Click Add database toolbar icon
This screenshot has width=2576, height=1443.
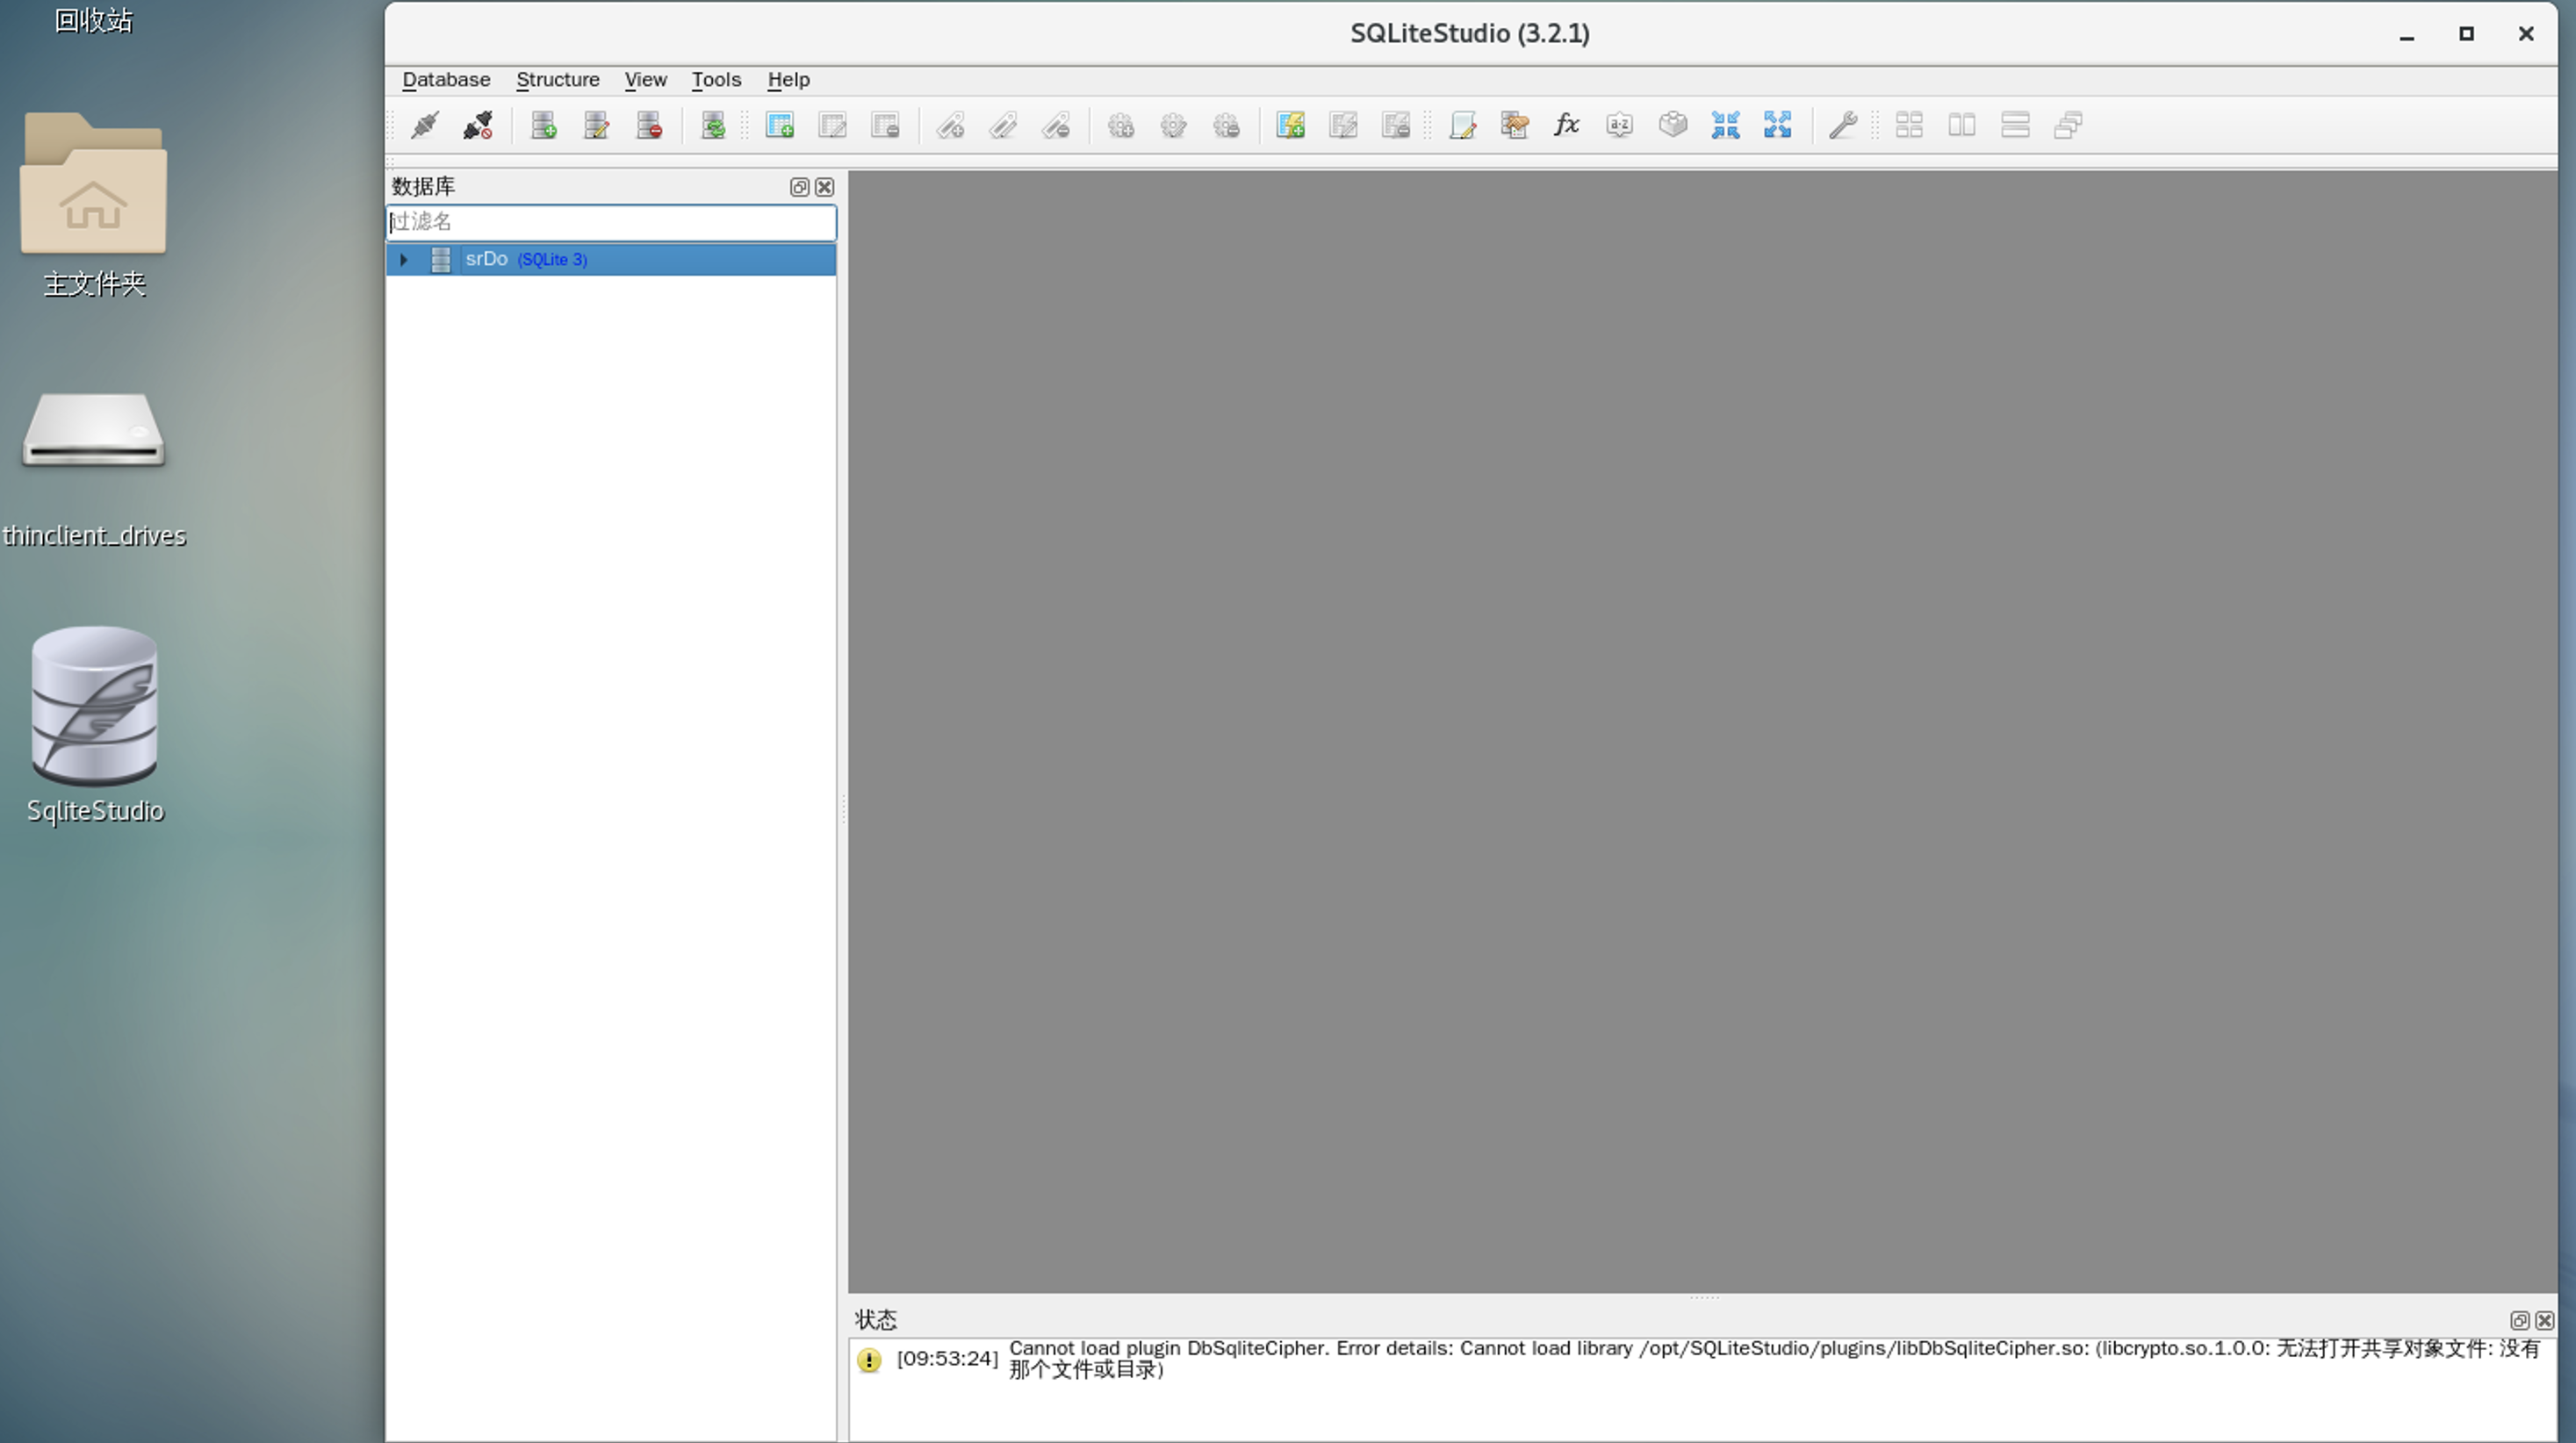click(543, 126)
